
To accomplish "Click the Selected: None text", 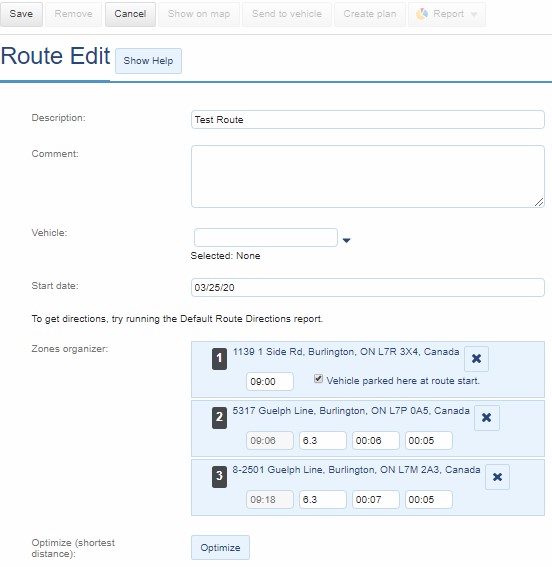I will (225, 256).
